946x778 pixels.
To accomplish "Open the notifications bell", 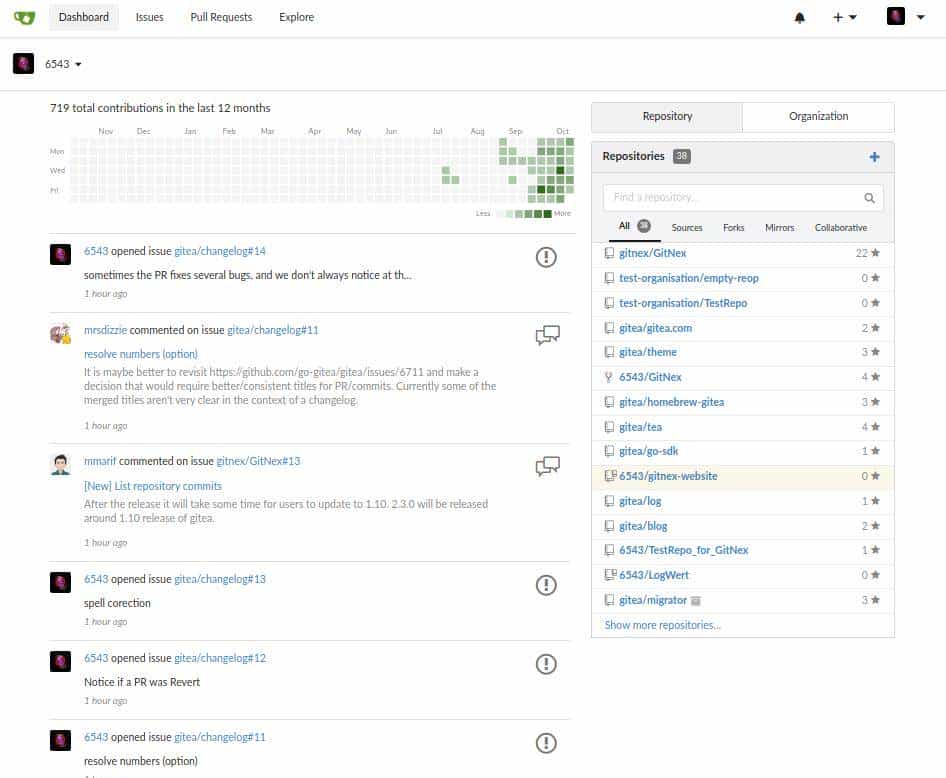I will [799, 17].
